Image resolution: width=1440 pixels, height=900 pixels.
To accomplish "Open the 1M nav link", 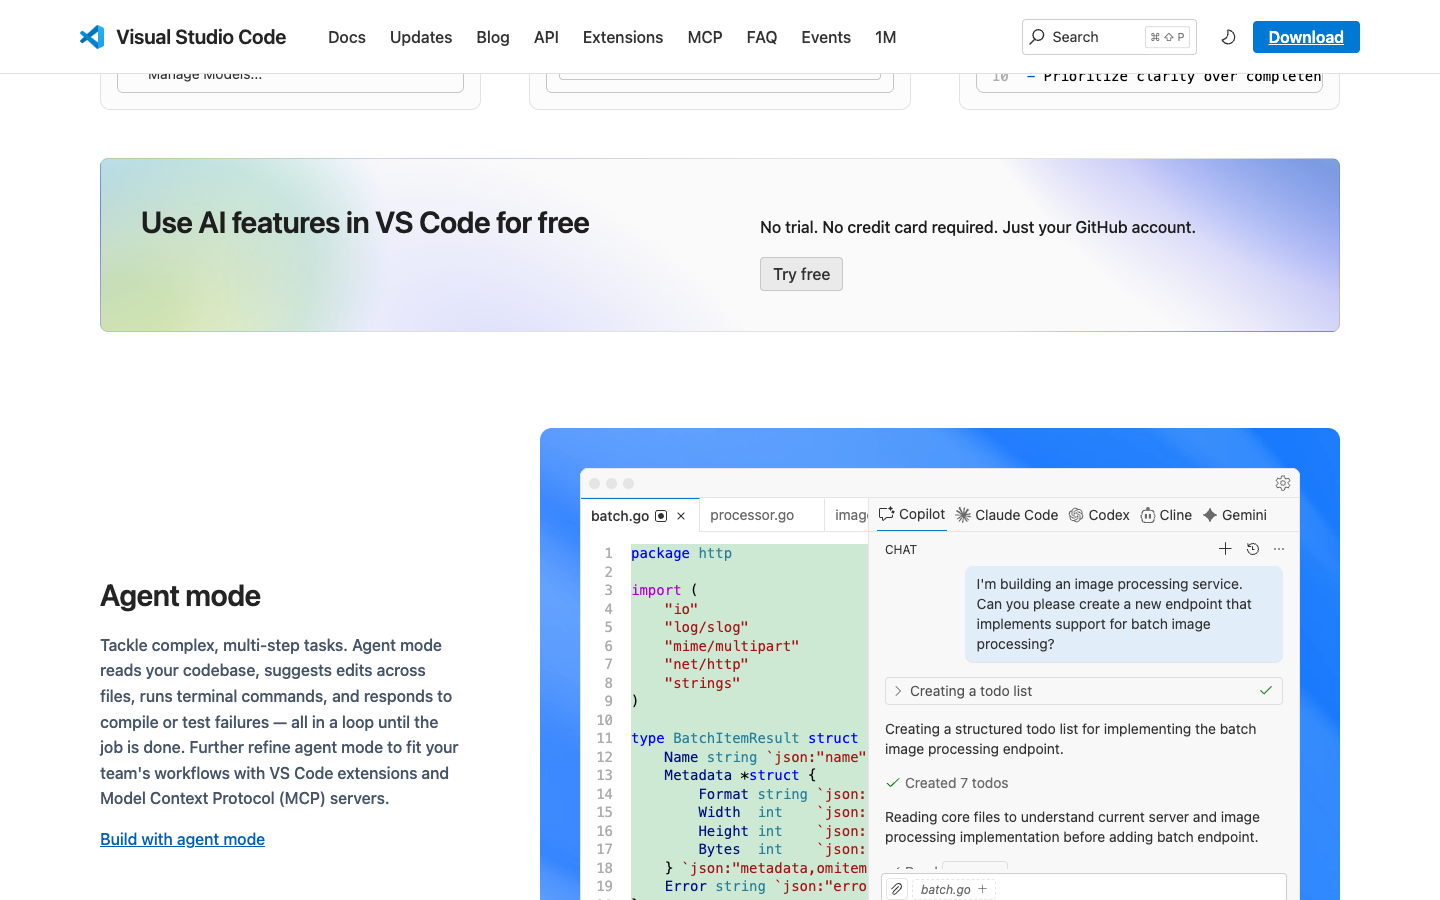I will 885,37.
